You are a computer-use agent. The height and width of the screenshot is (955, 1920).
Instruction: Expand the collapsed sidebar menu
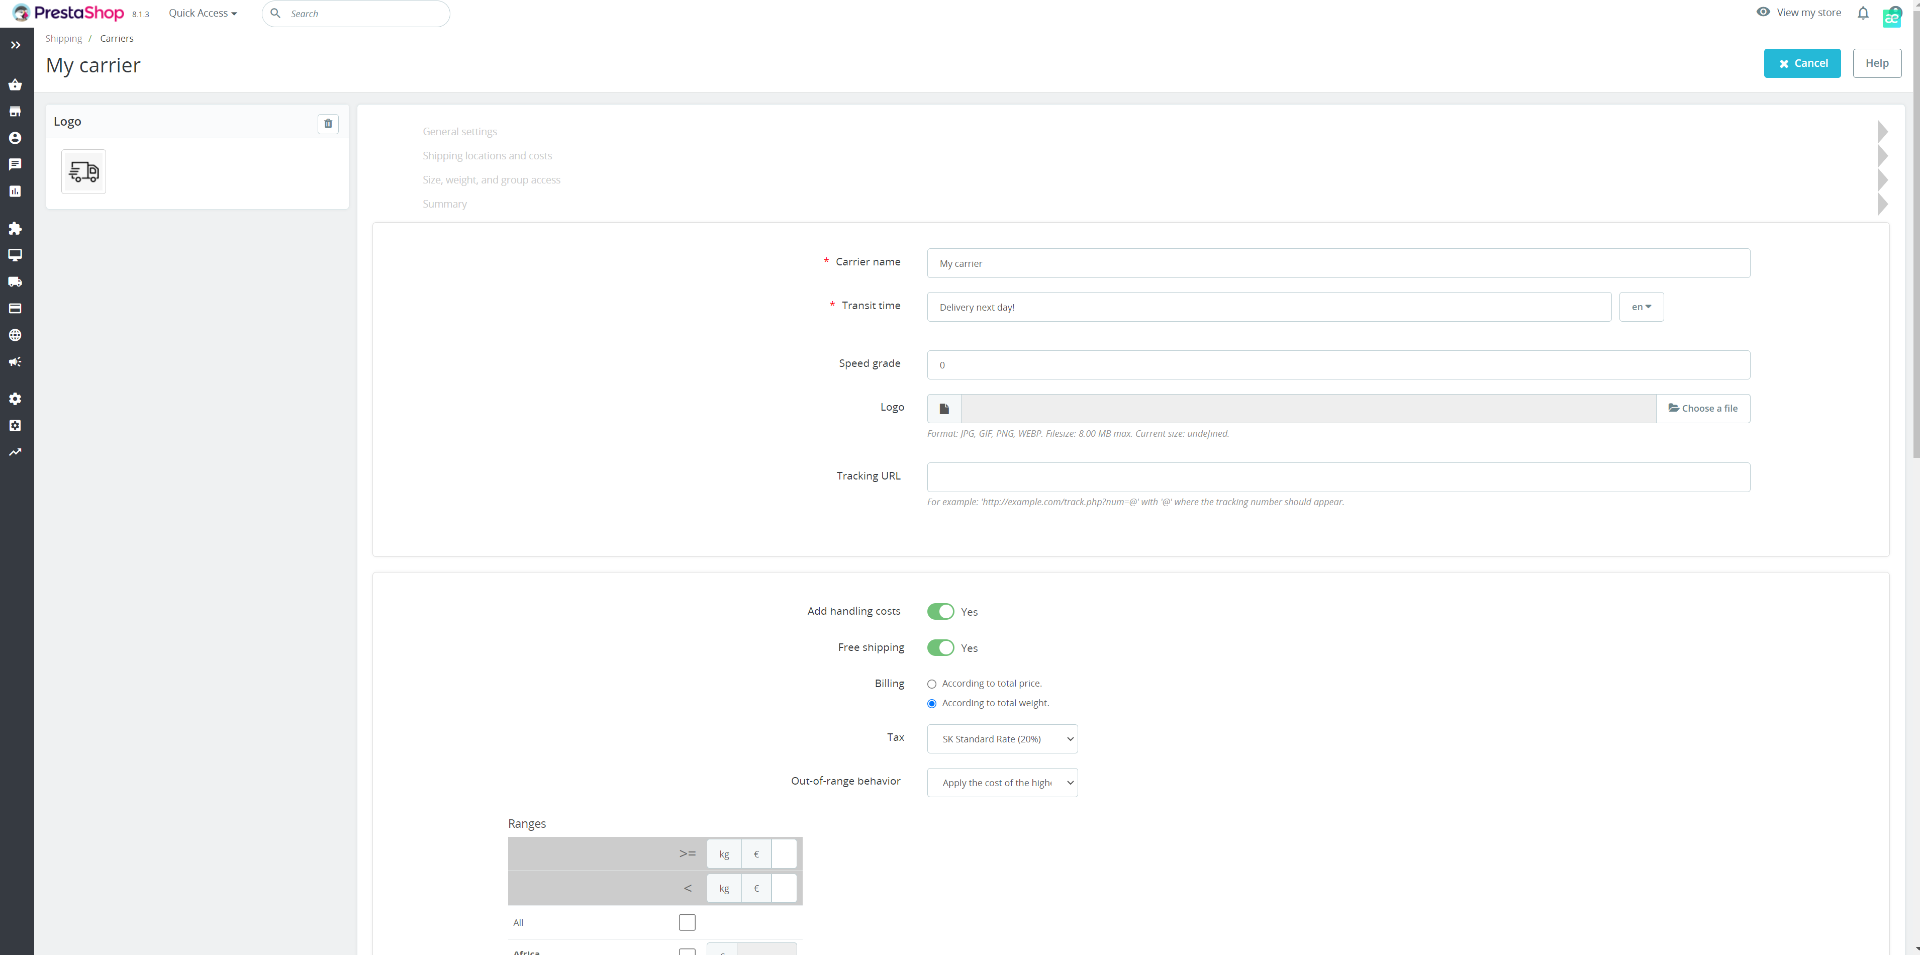[15, 45]
